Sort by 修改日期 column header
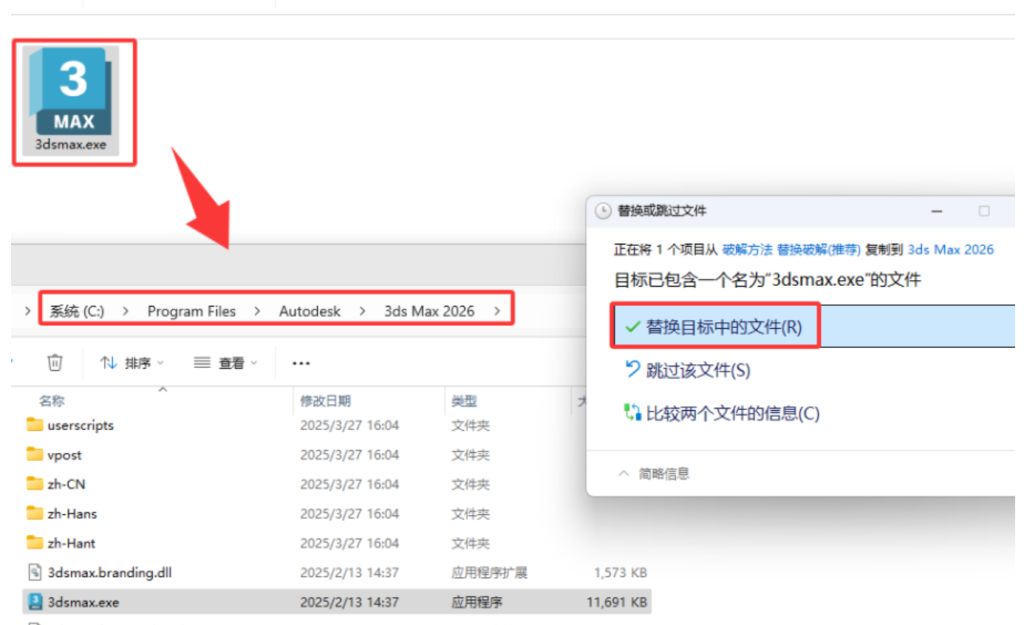 (x=325, y=401)
